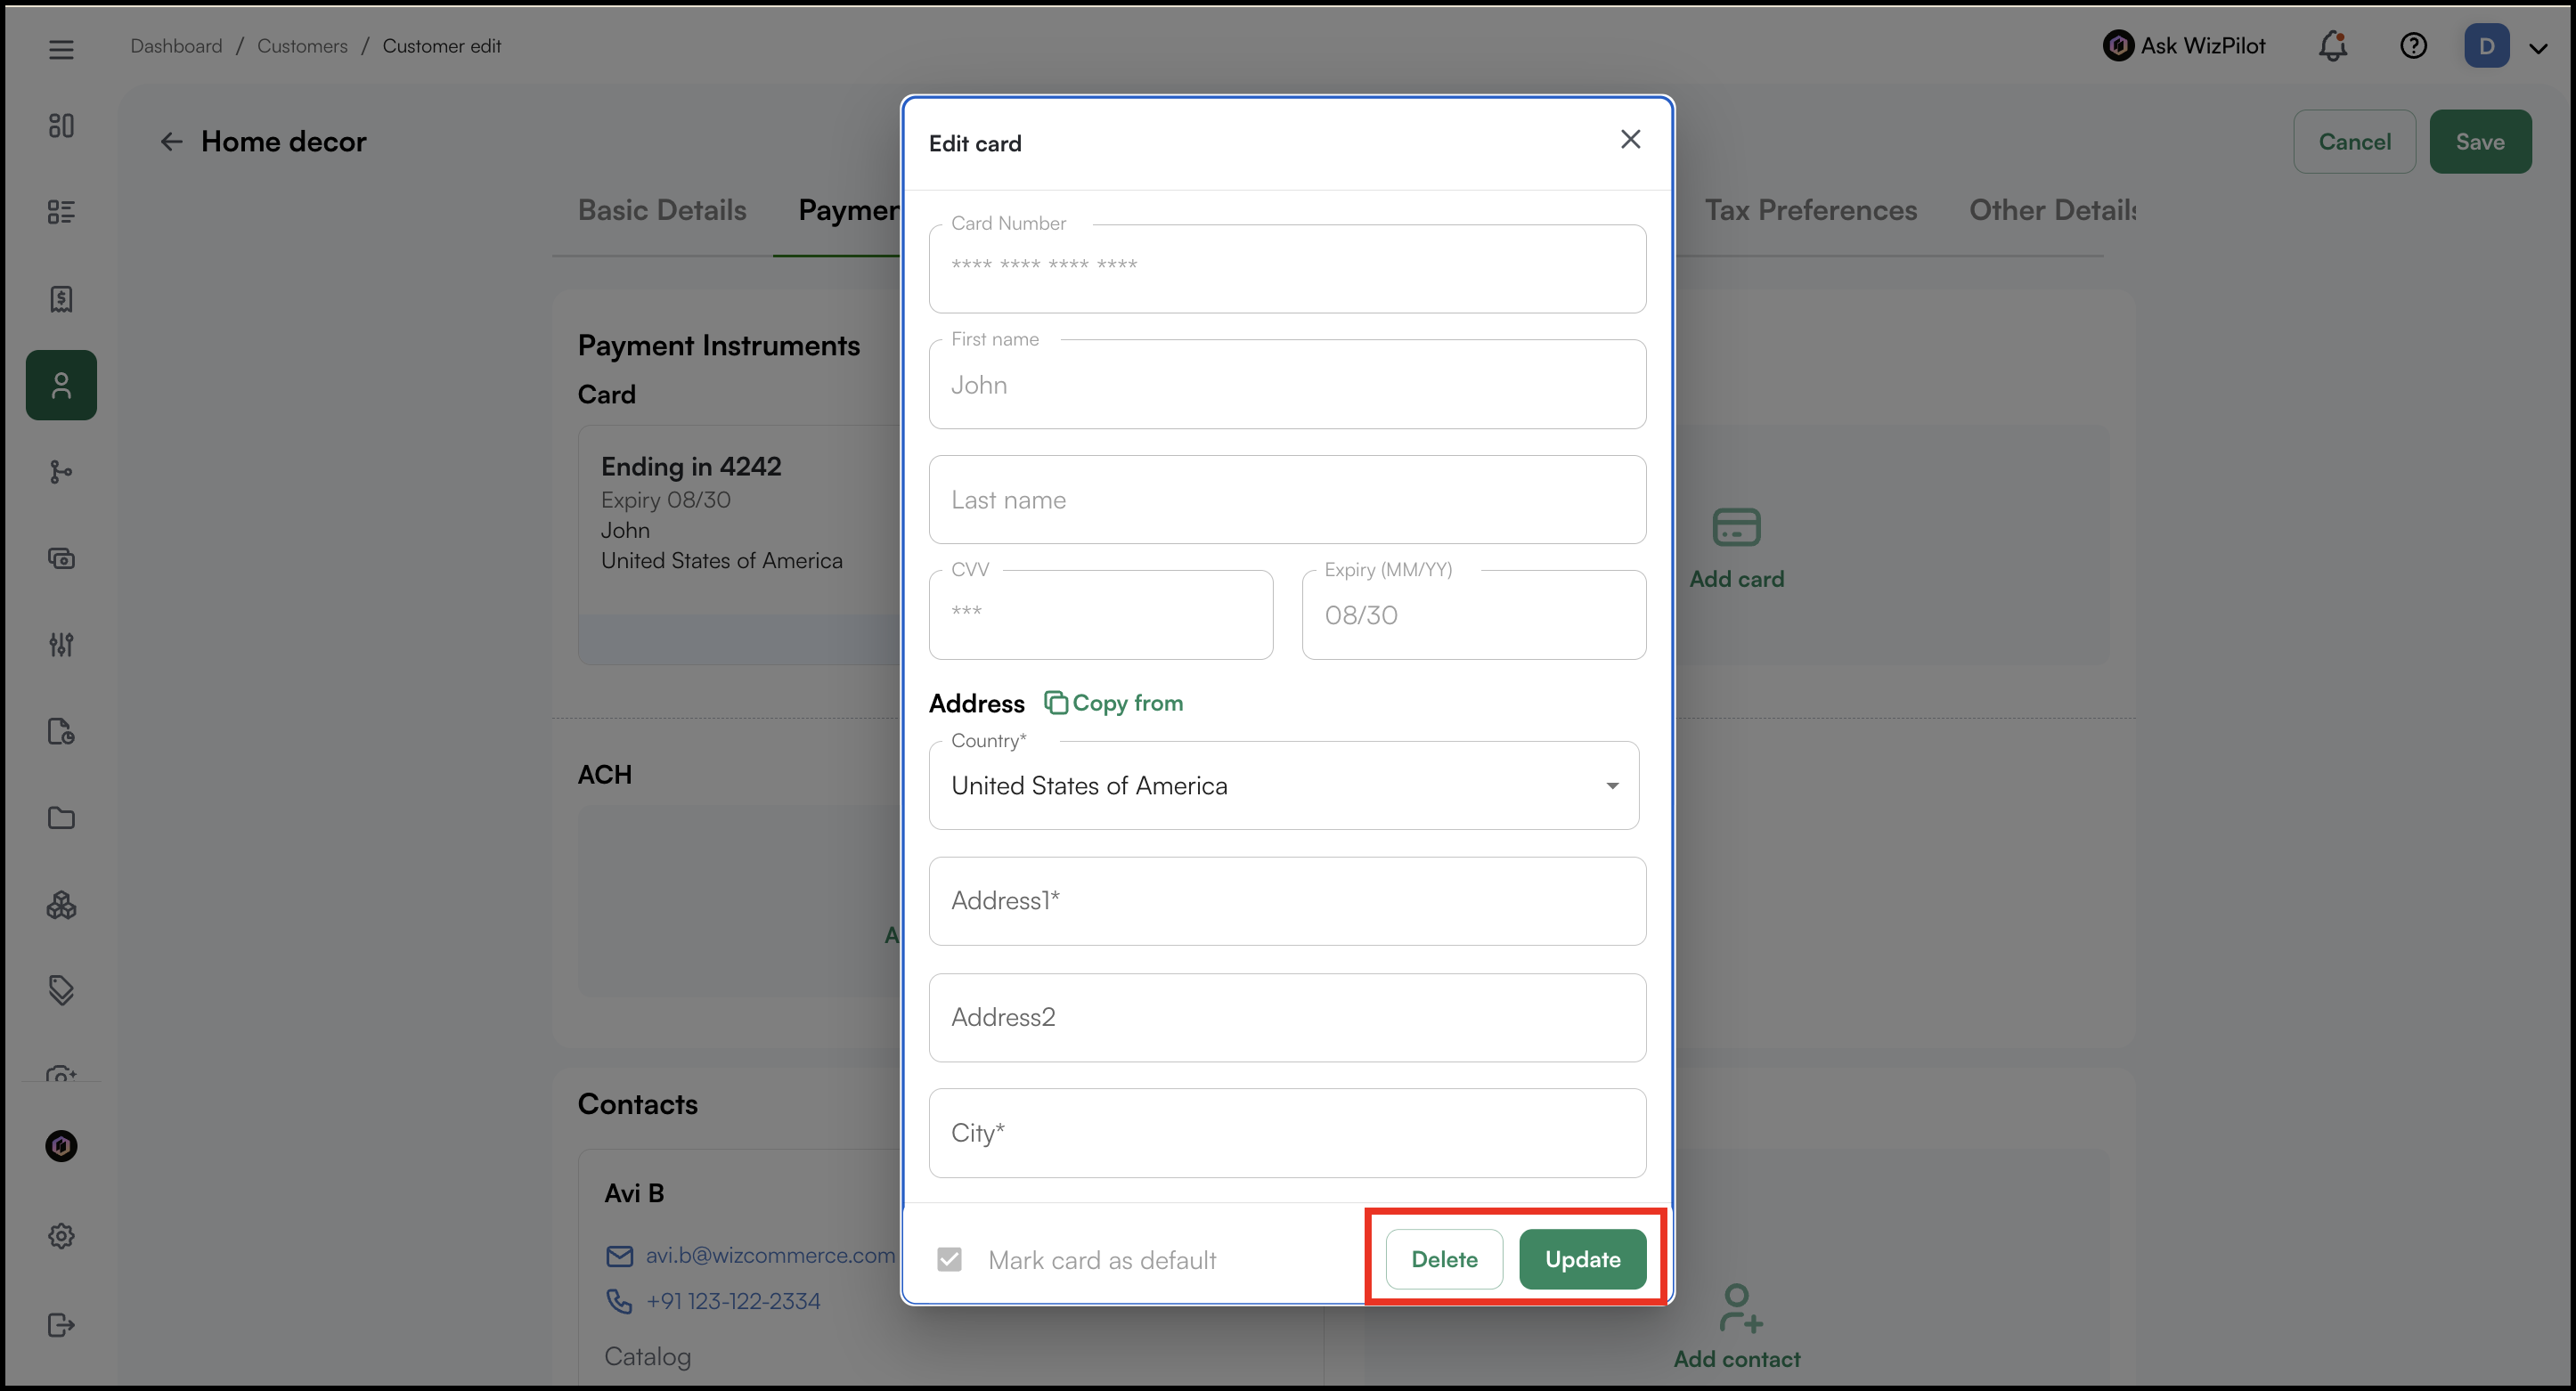Toggle Mark card as default checkbox

949,1259
